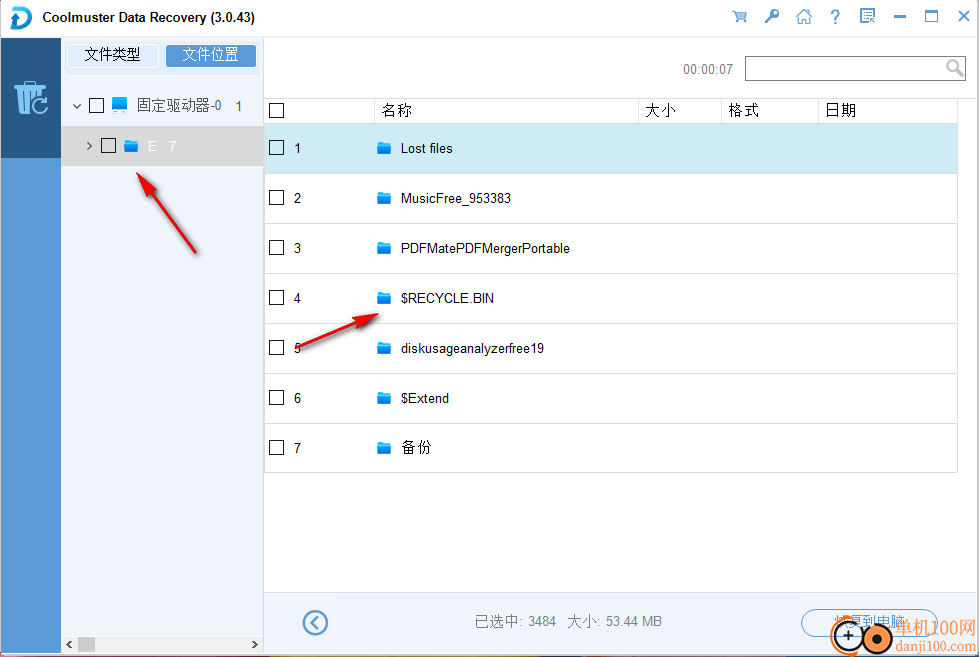
Task: Check the $Extend row checkbox
Action: [277, 397]
